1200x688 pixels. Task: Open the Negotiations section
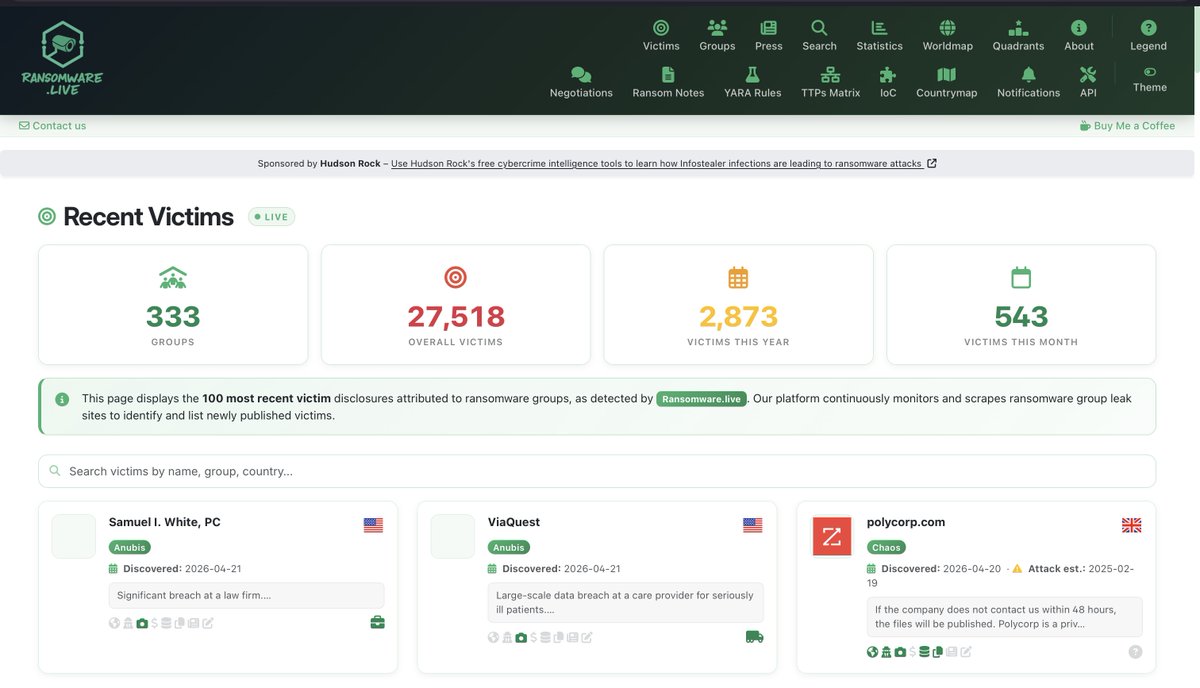pyautogui.click(x=581, y=82)
